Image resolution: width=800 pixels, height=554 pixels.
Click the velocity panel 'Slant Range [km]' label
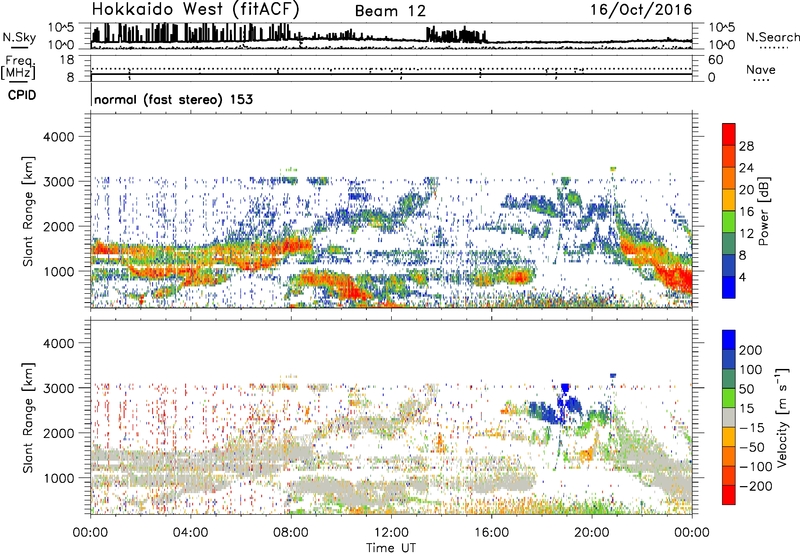point(28,417)
